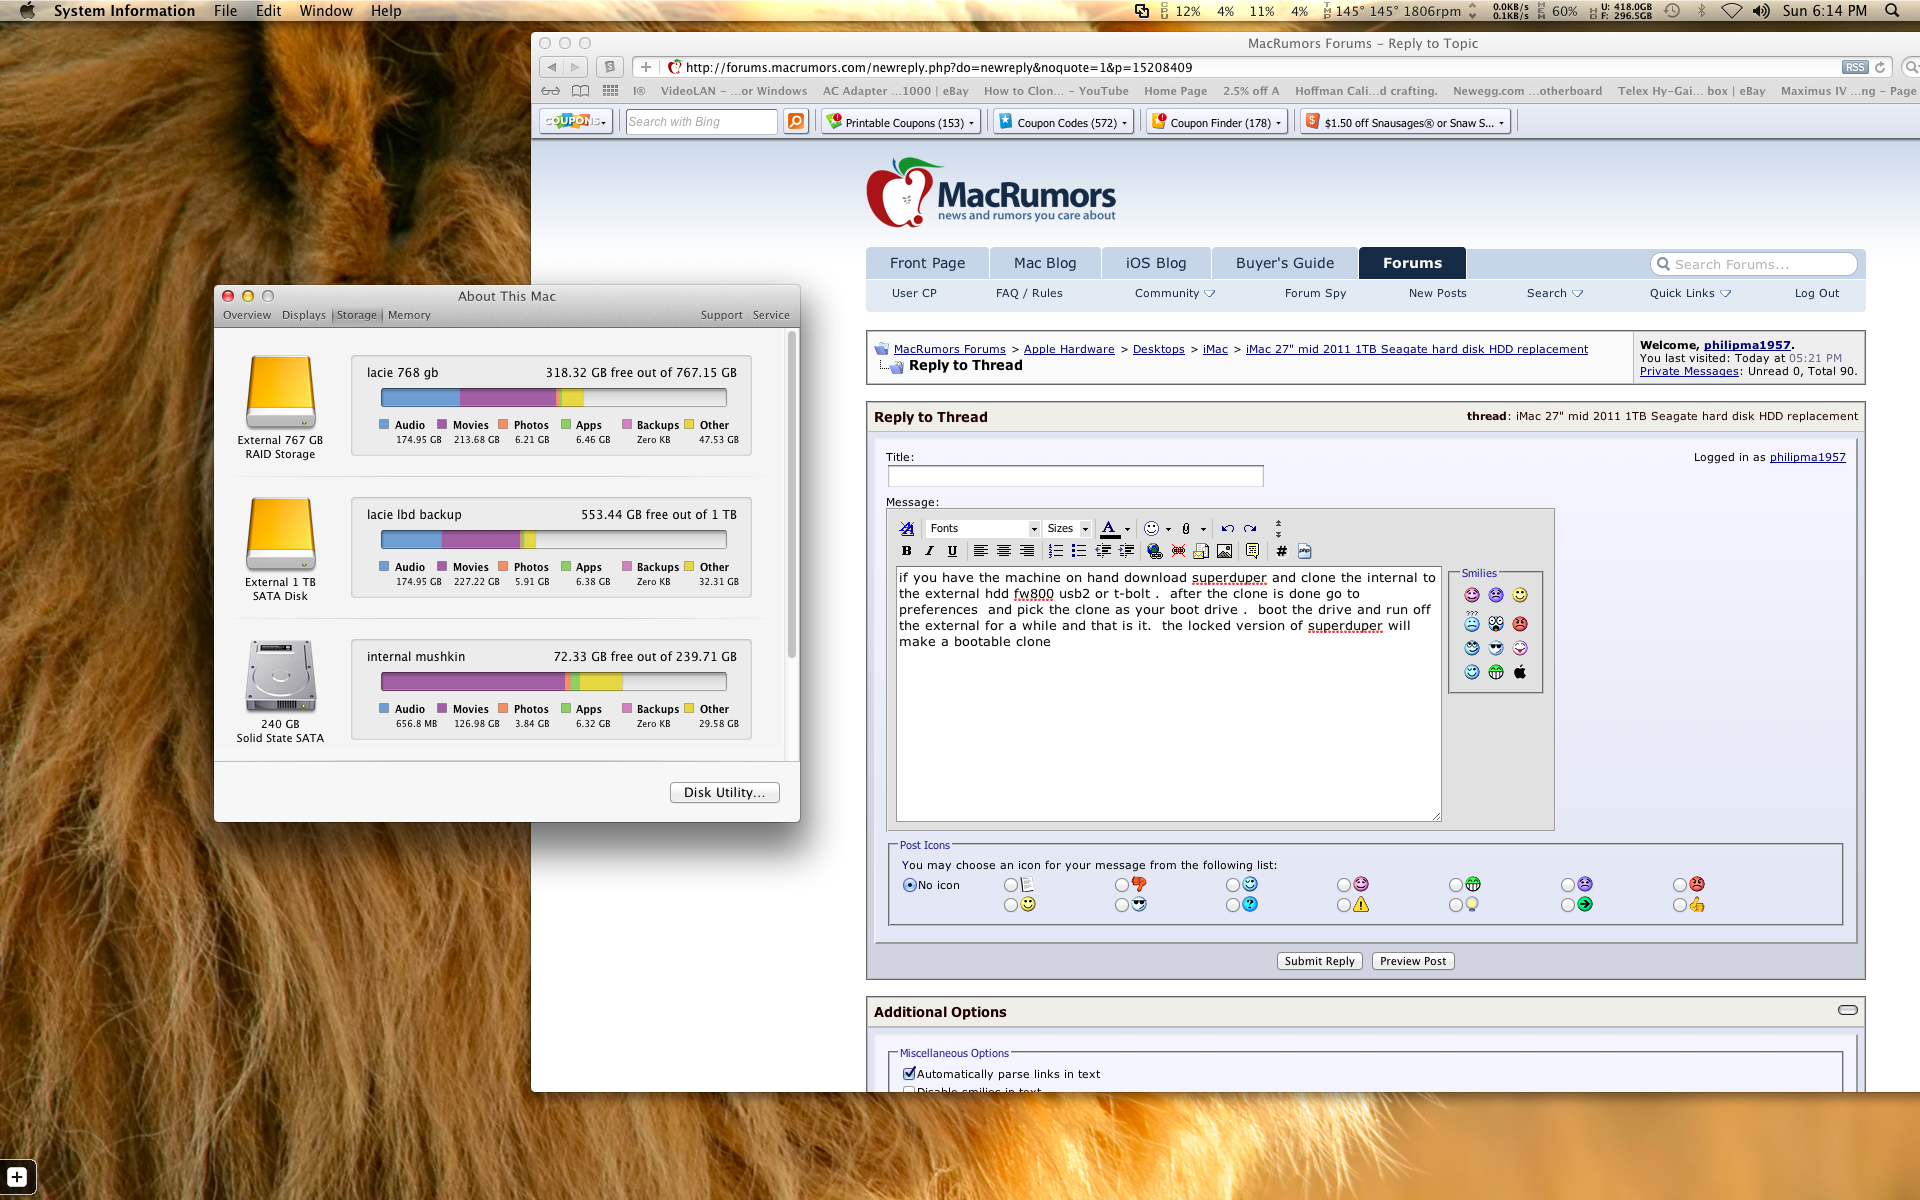Open Disk Utility from About This Mac
The height and width of the screenshot is (1200, 1920).
coord(724,792)
